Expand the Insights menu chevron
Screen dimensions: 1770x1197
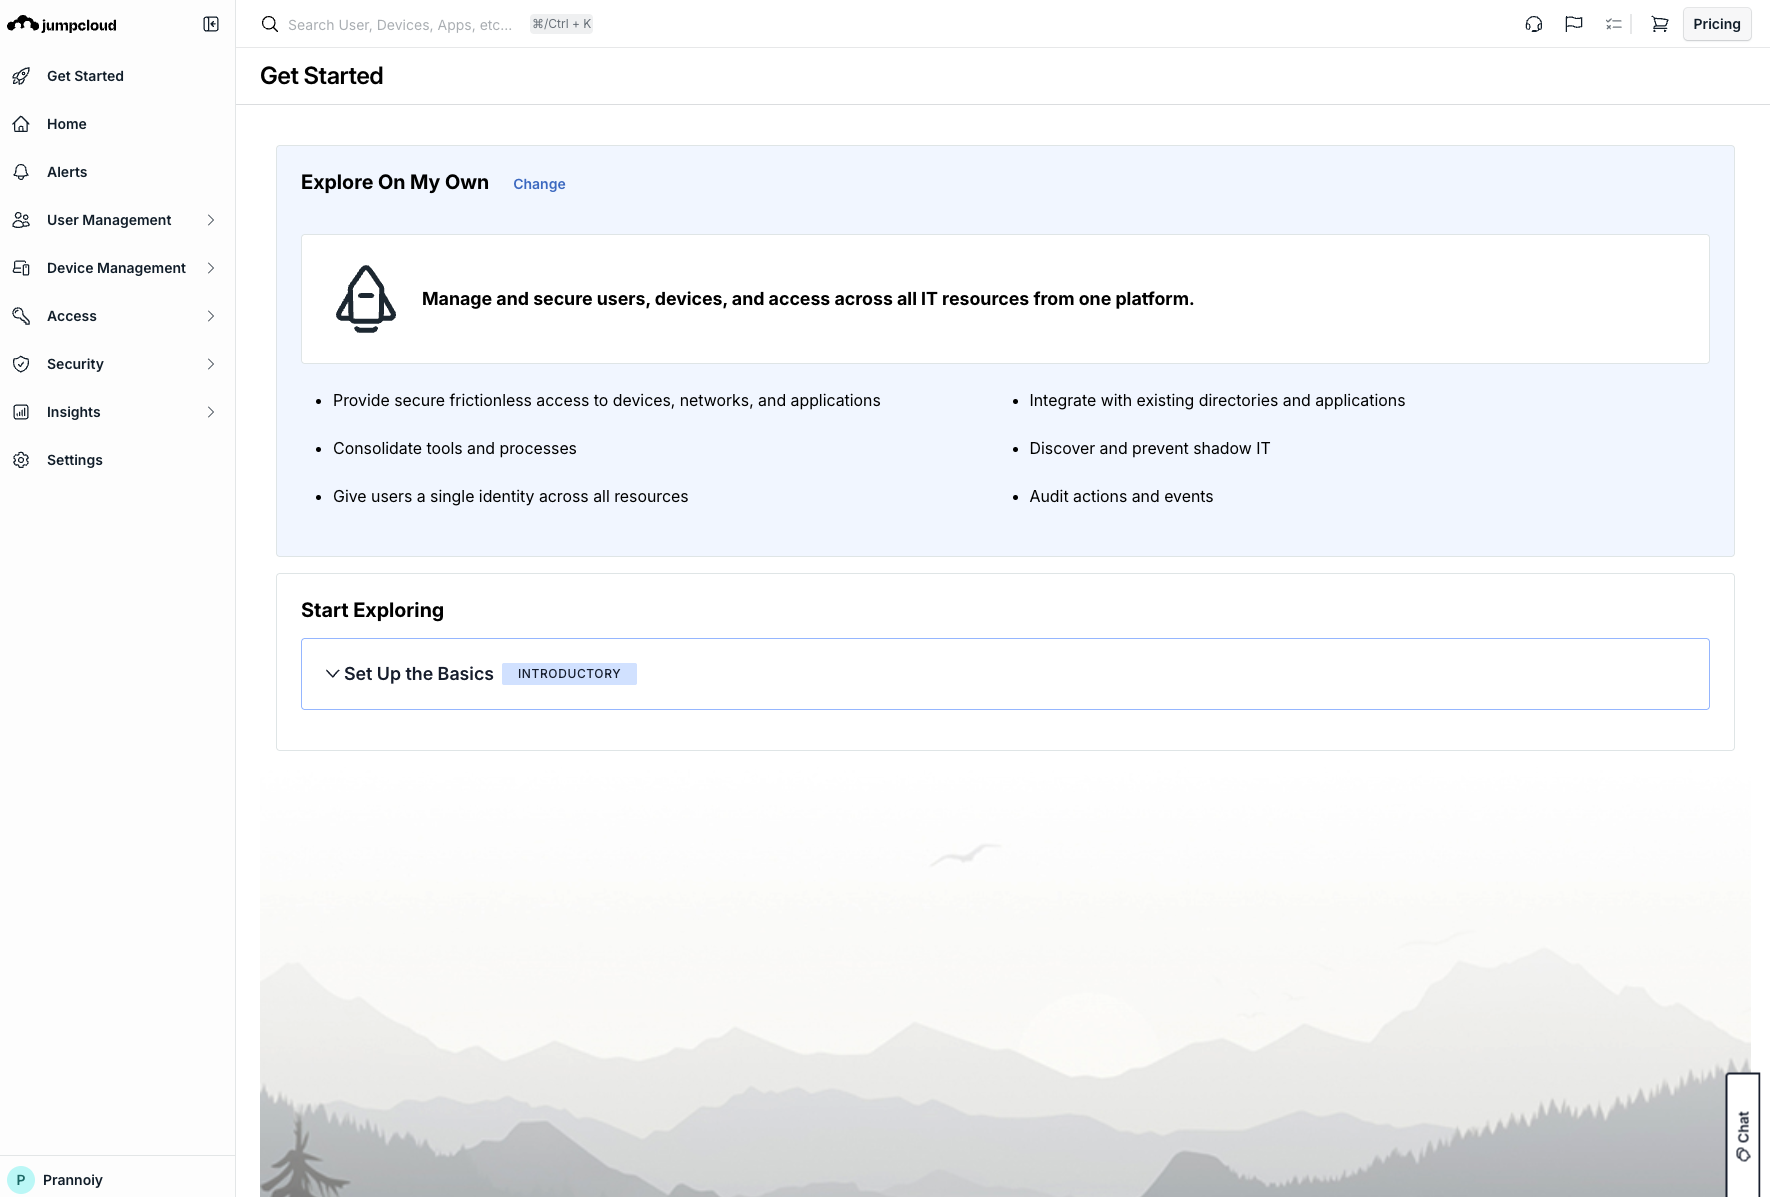point(211,412)
